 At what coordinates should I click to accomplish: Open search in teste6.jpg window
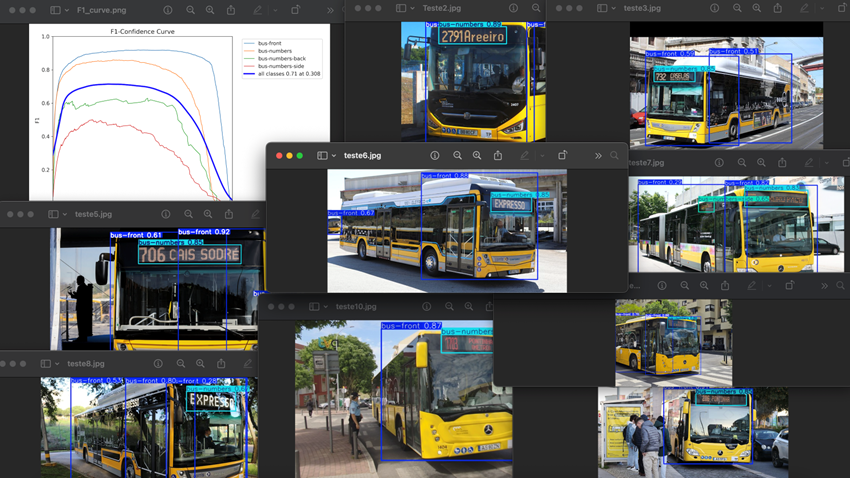click(x=614, y=156)
